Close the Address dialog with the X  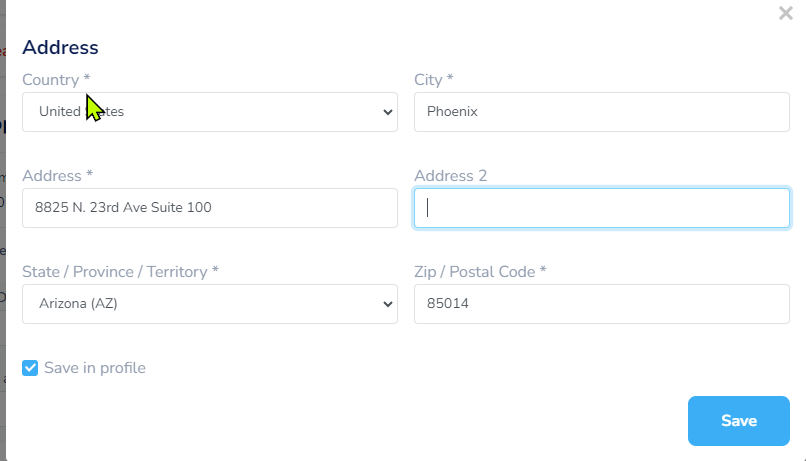786,14
